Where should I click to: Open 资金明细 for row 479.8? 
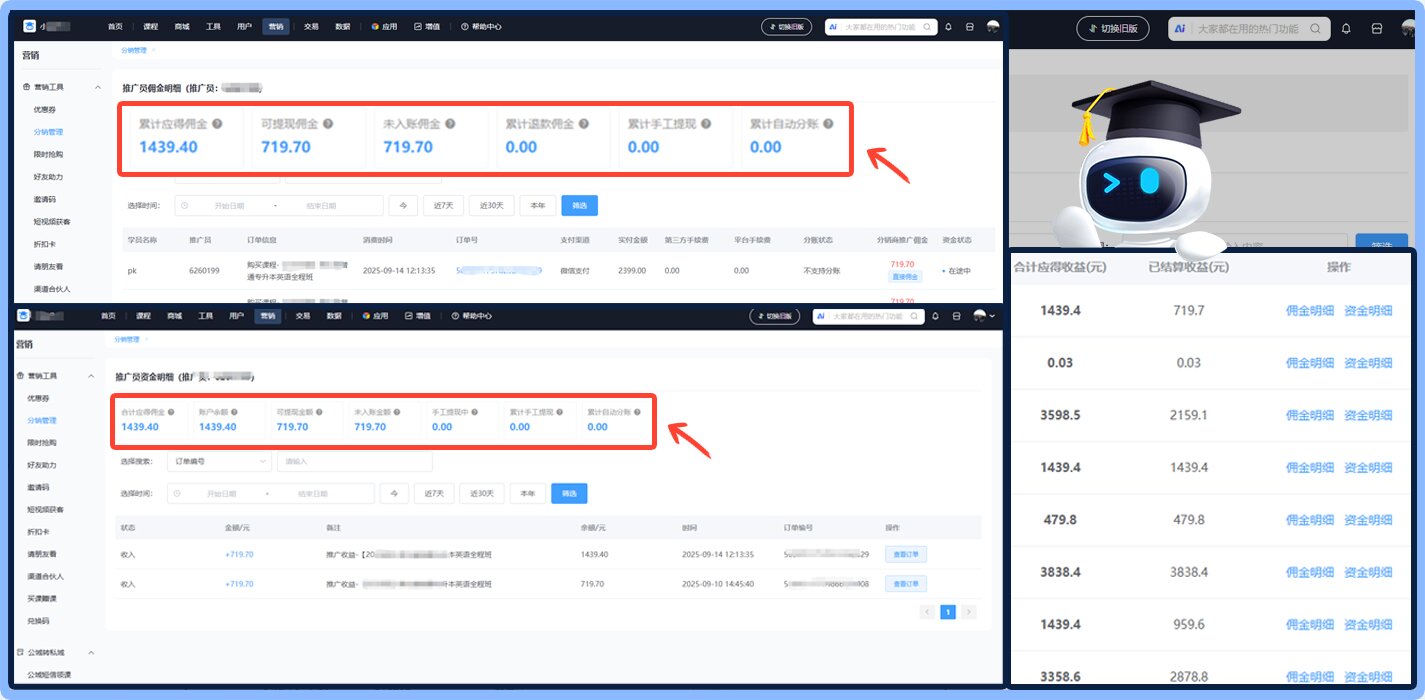tap(1368, 520)
